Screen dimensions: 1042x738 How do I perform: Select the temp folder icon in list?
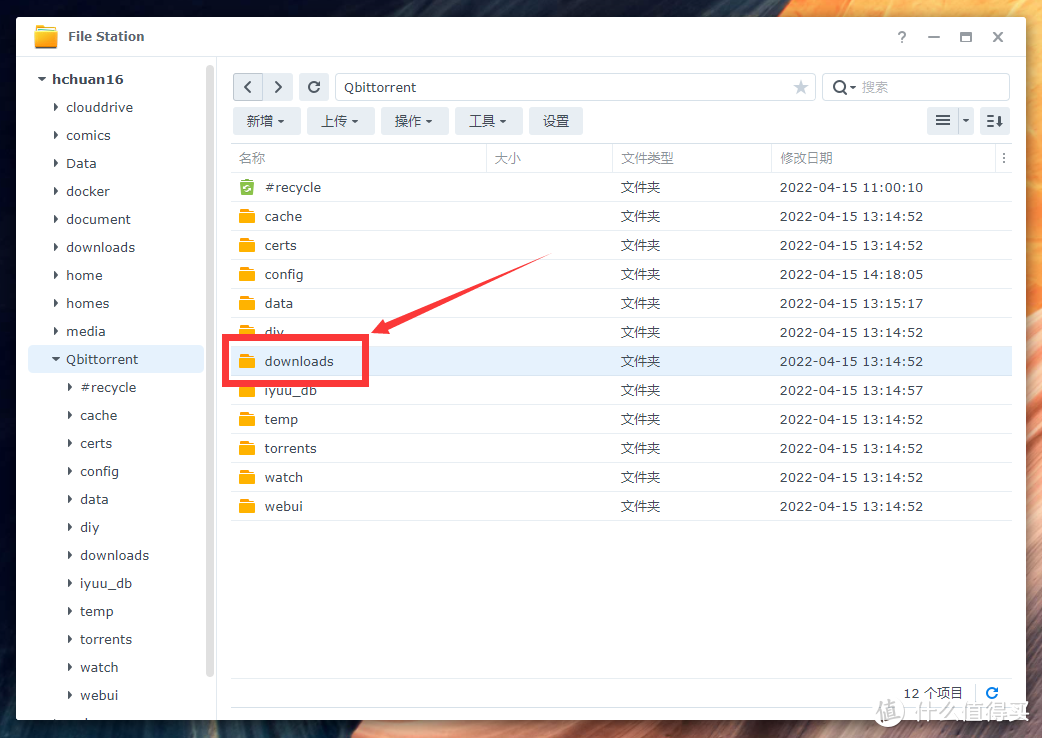click(x=247, y=419)
